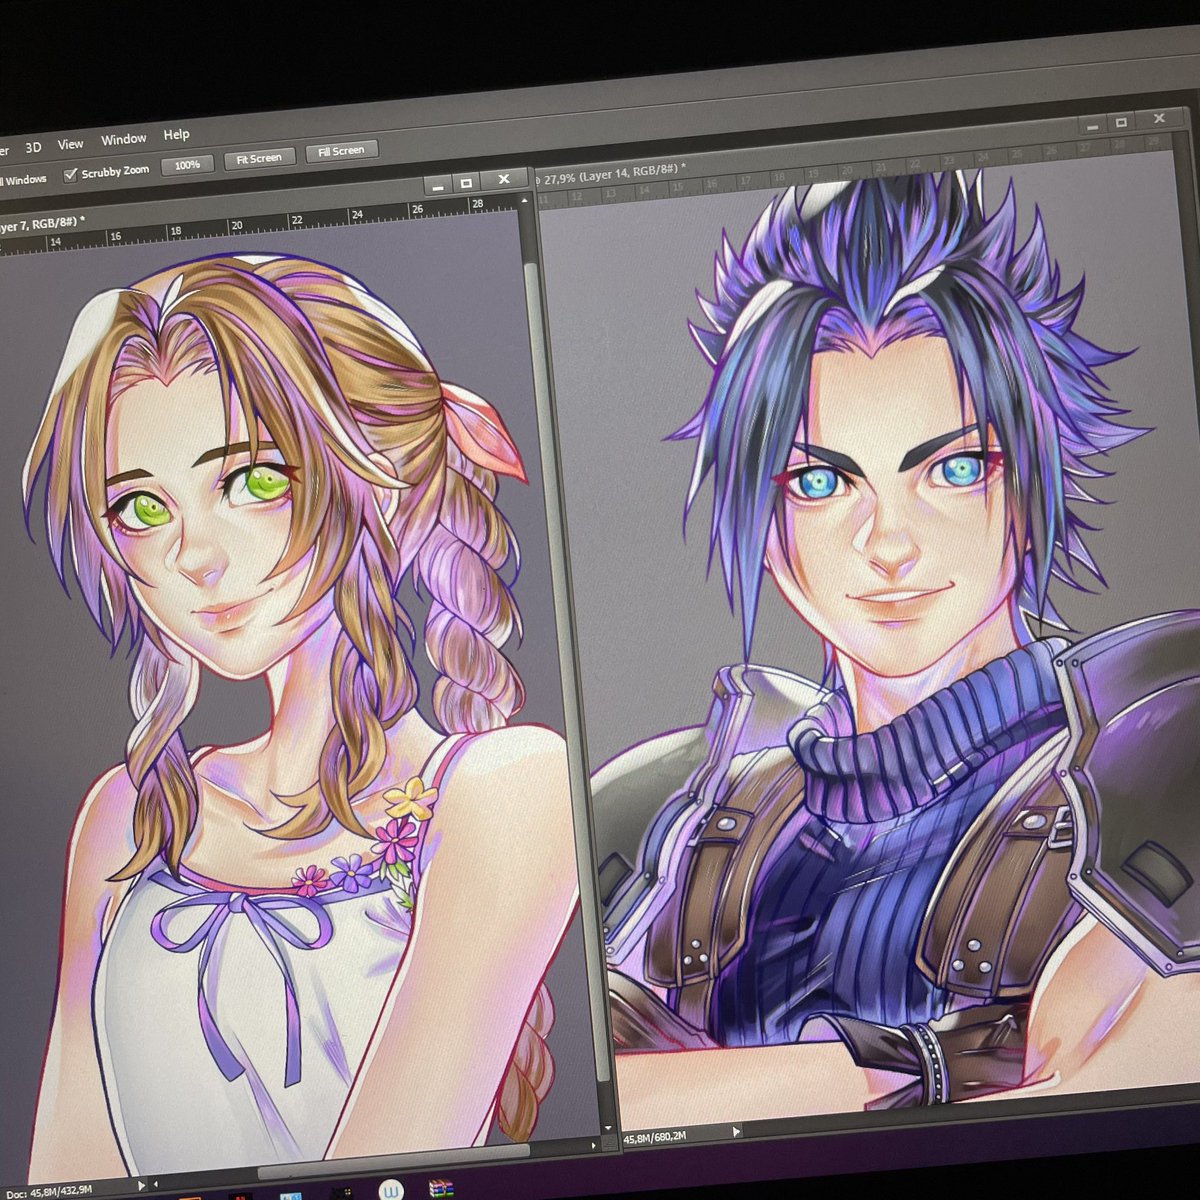Minimize the left document window
Screen dimensions: 1200x1200
pyautogui.click(x=436, y=185)
